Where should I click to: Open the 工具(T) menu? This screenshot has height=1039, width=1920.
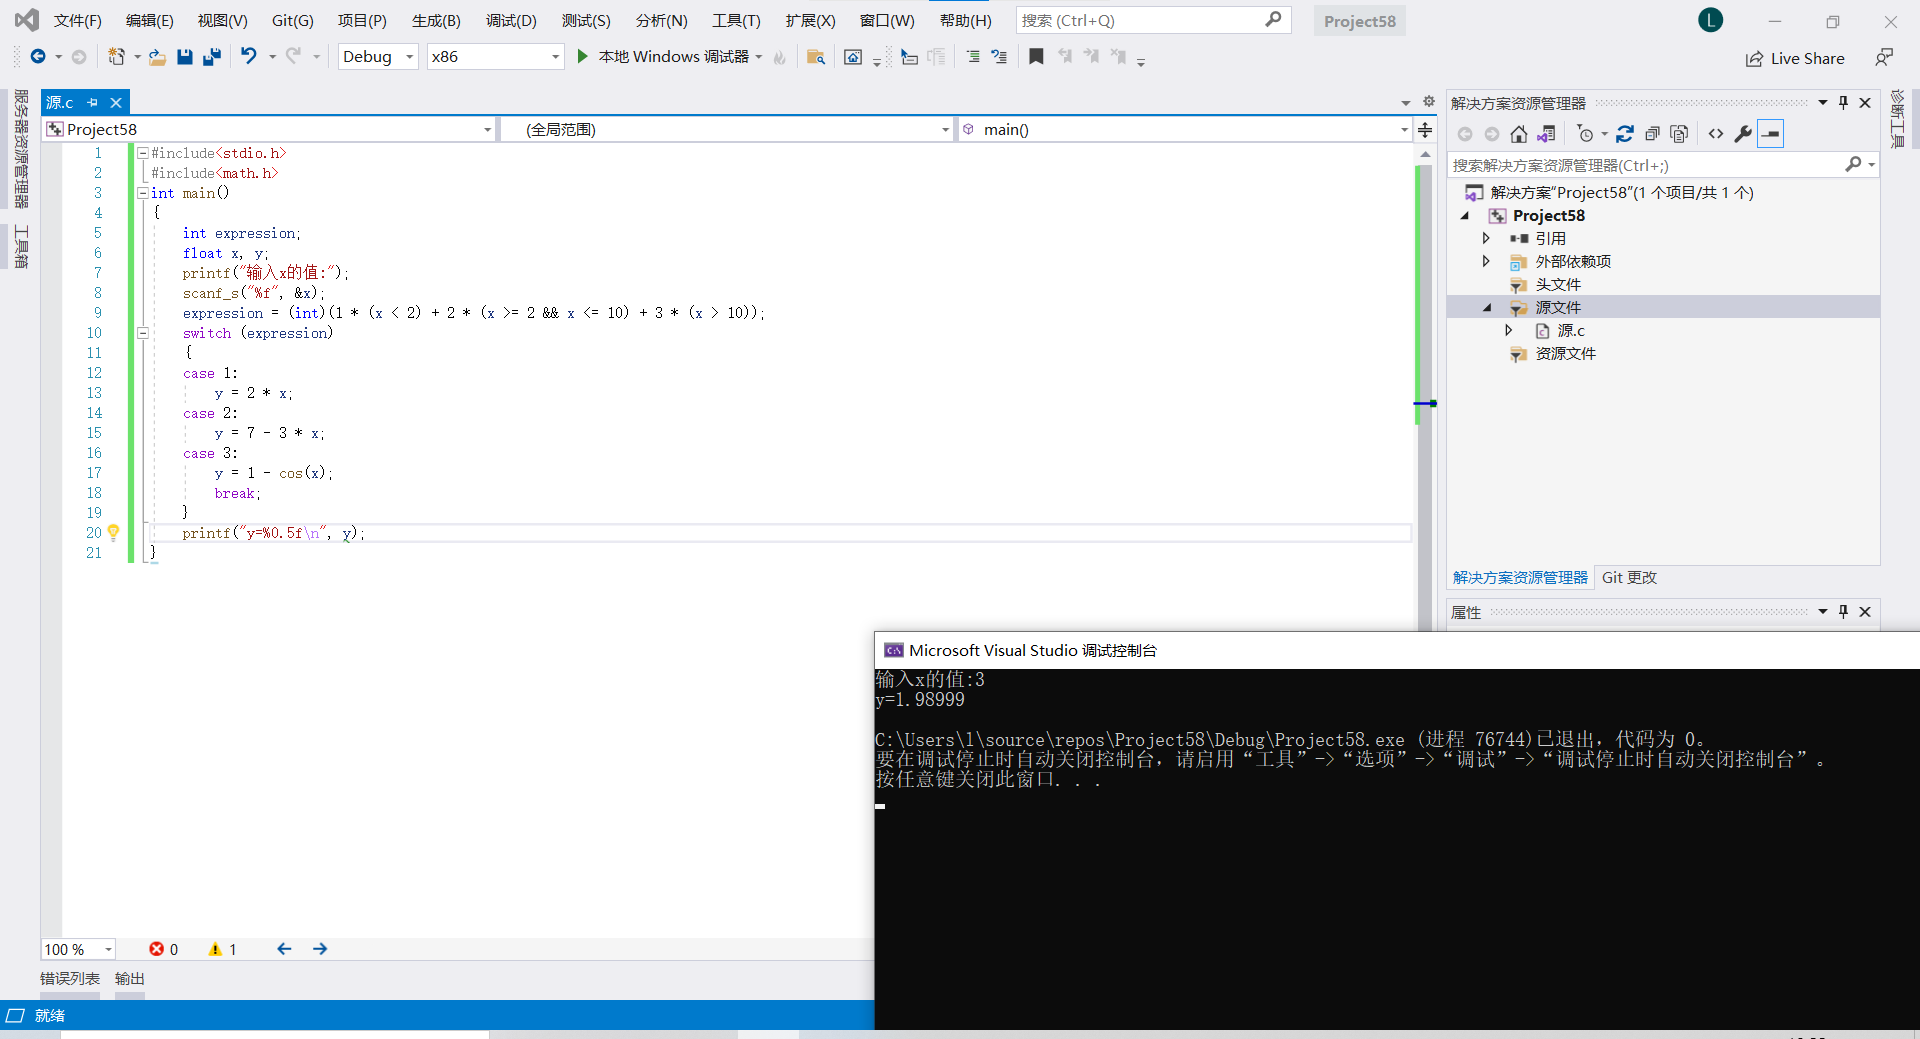coord(736,21)
